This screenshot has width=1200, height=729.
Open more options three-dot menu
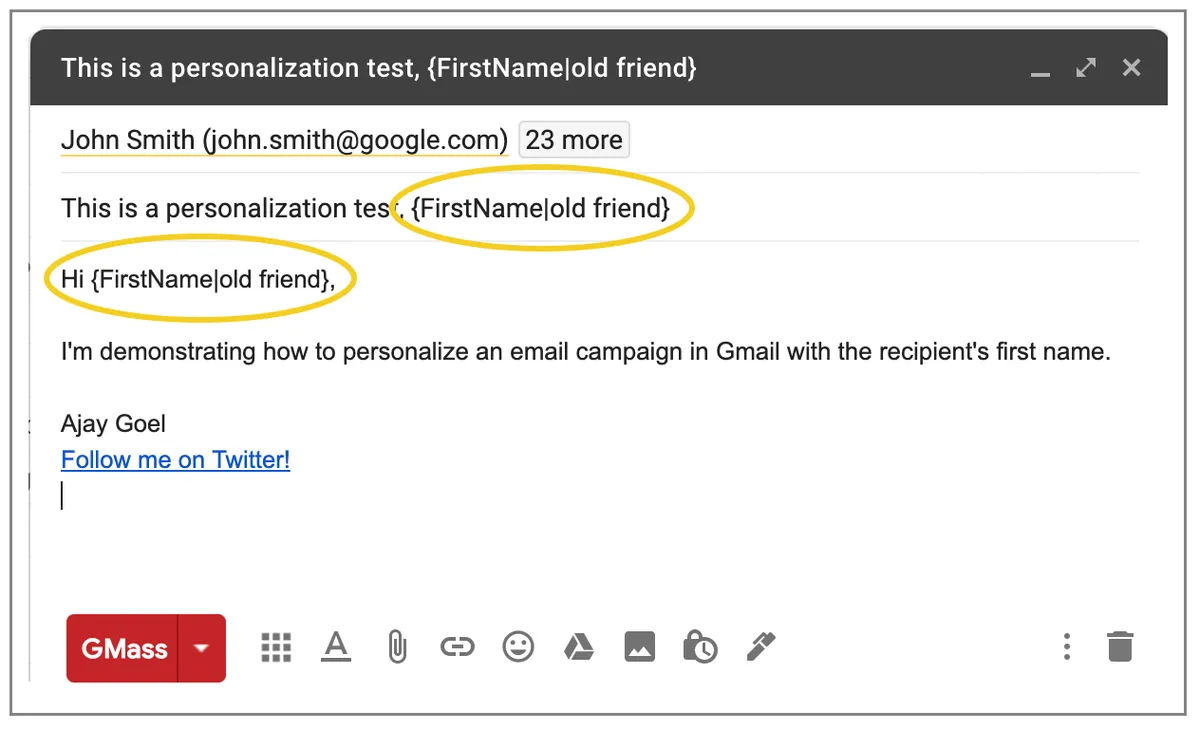[x=1067, y=647]
